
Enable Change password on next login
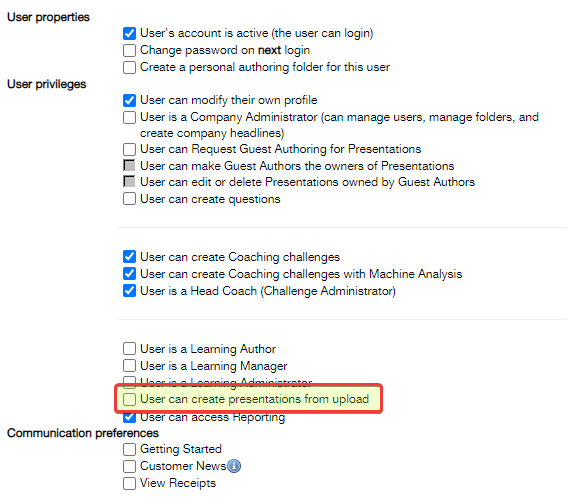coord(129,50)
